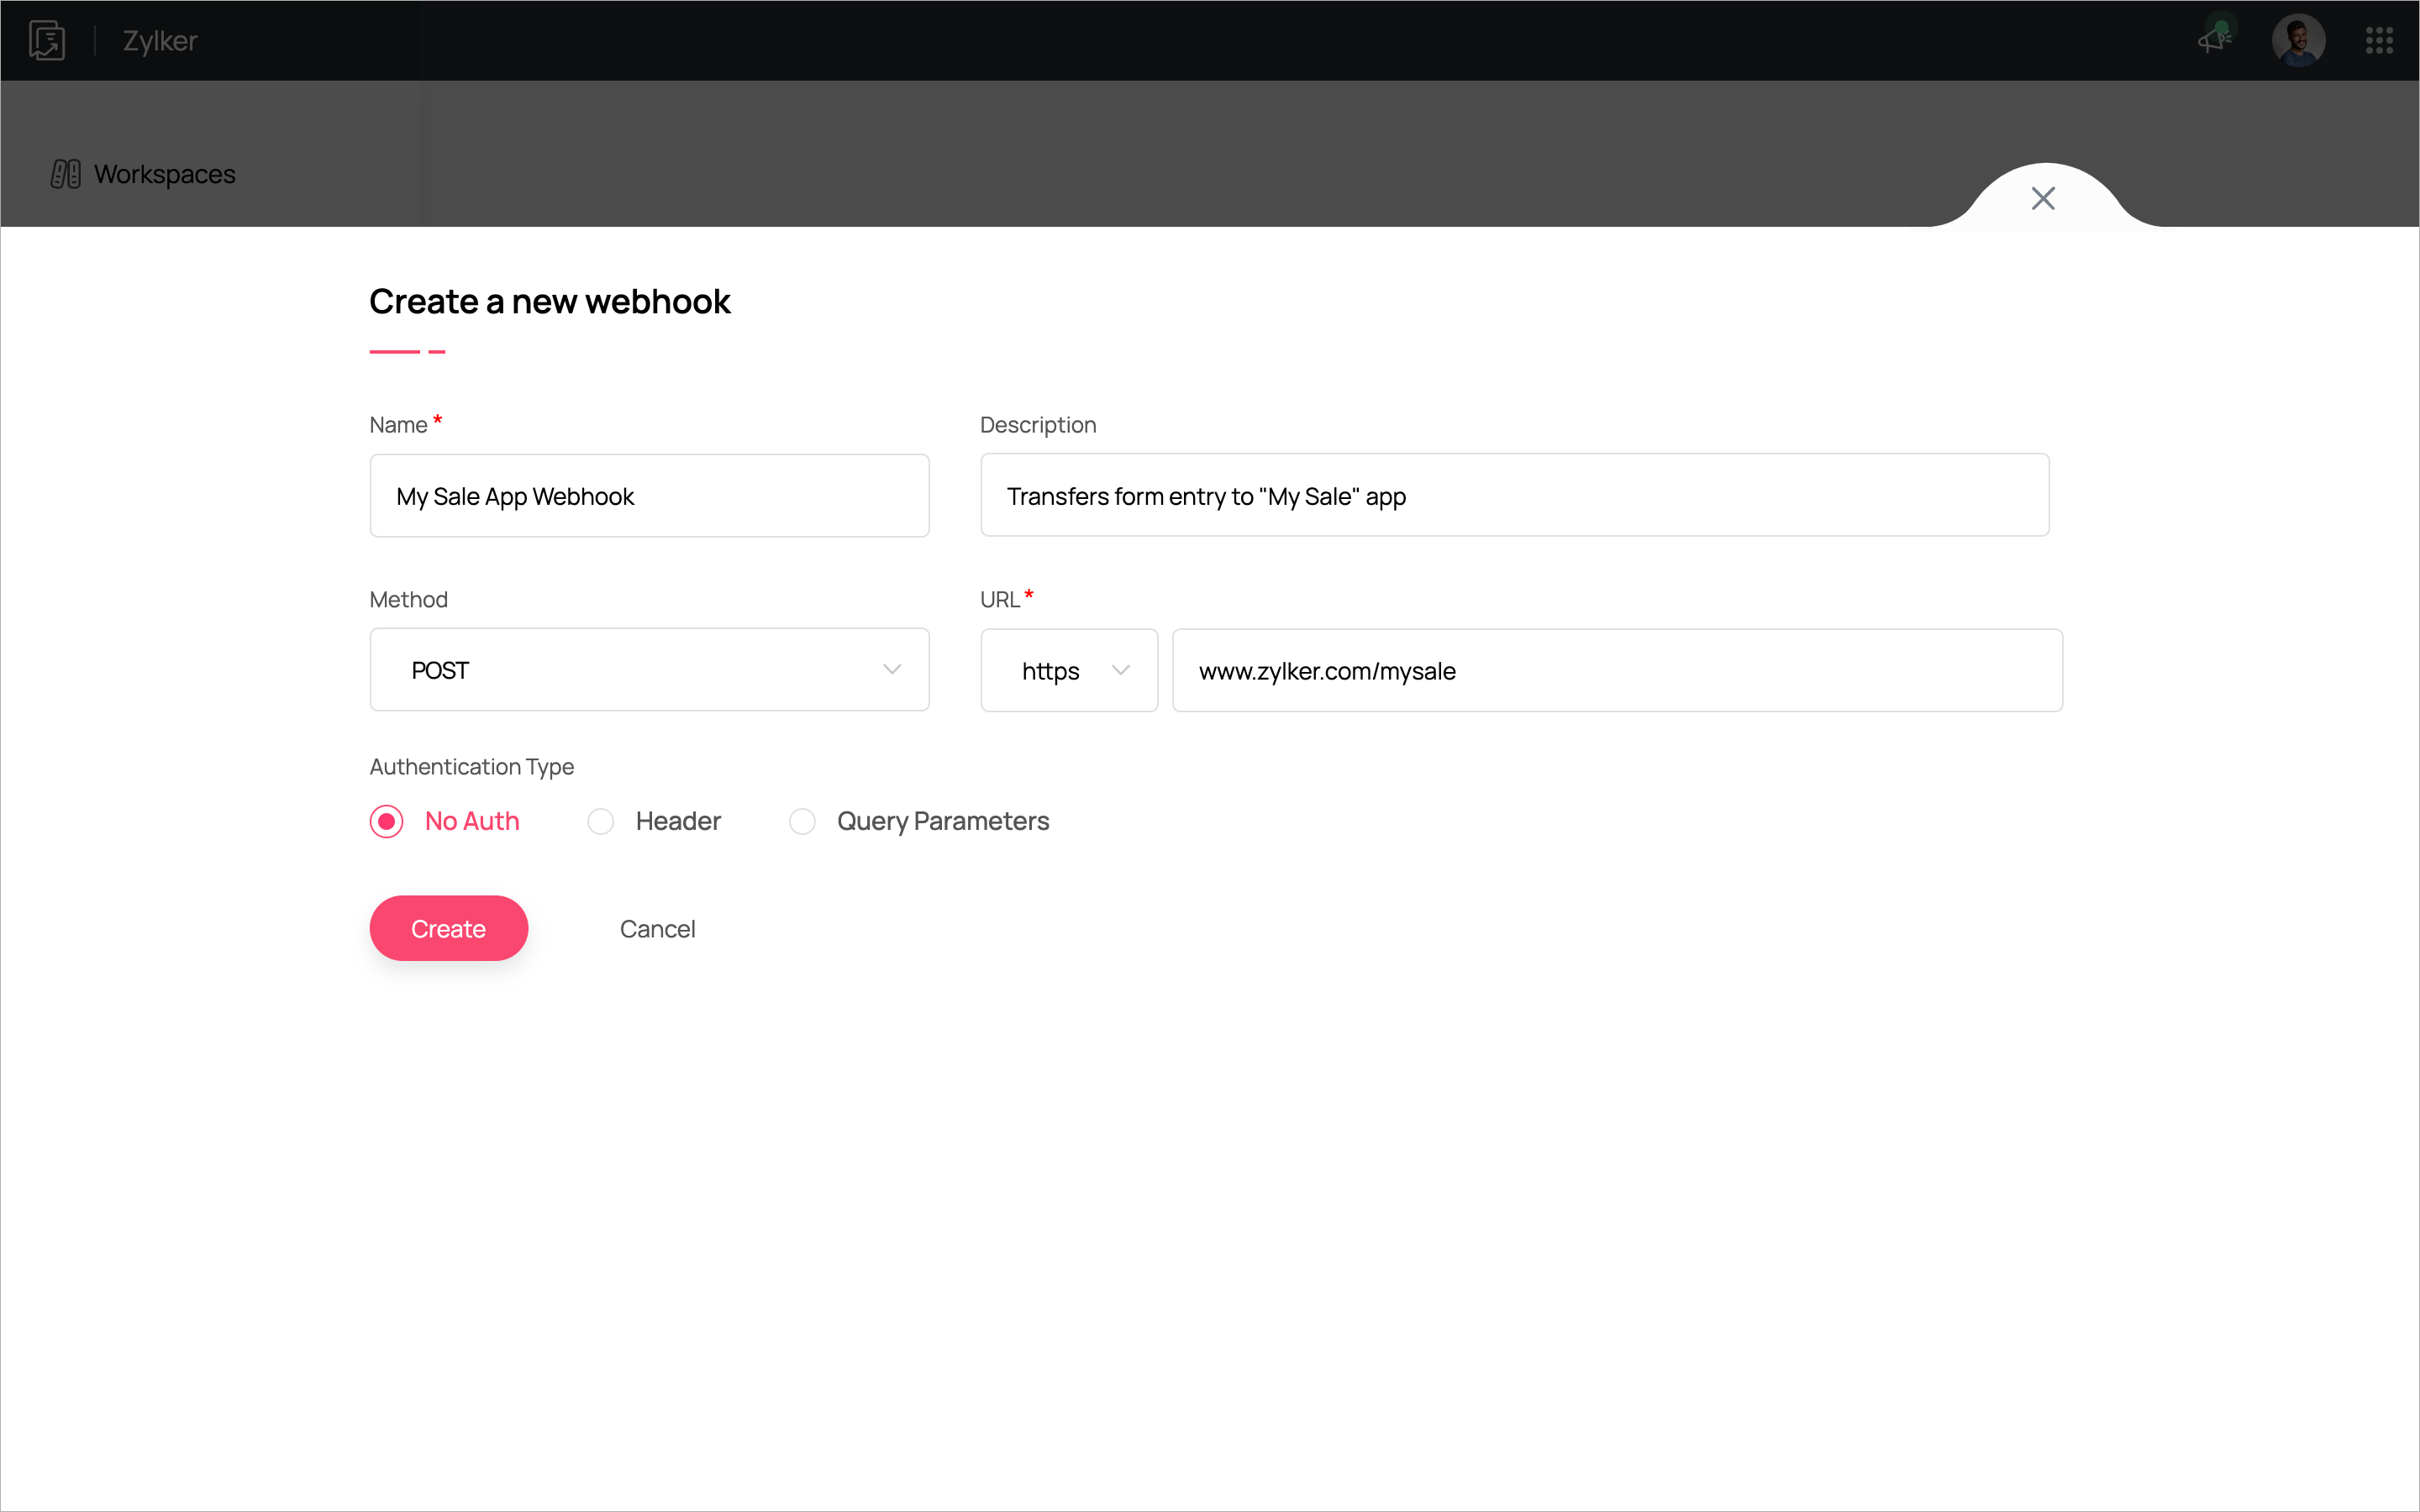This screenshot has width=2420, height=1512.
Task: Click the Method dropdown chevron arrow
Action: [x=891, y=670]
